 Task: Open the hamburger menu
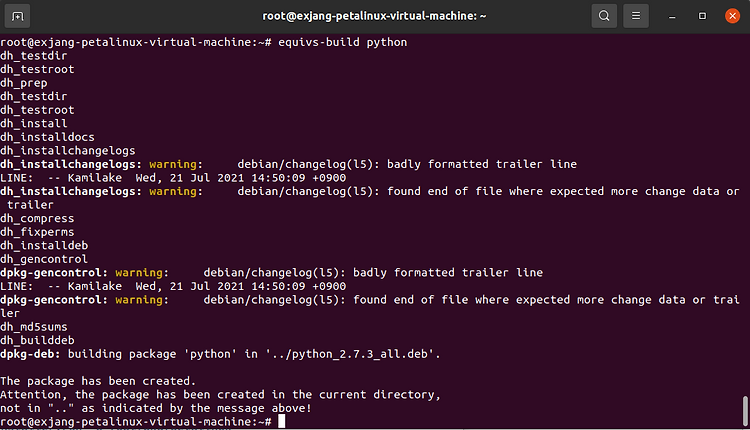[636, 16]
